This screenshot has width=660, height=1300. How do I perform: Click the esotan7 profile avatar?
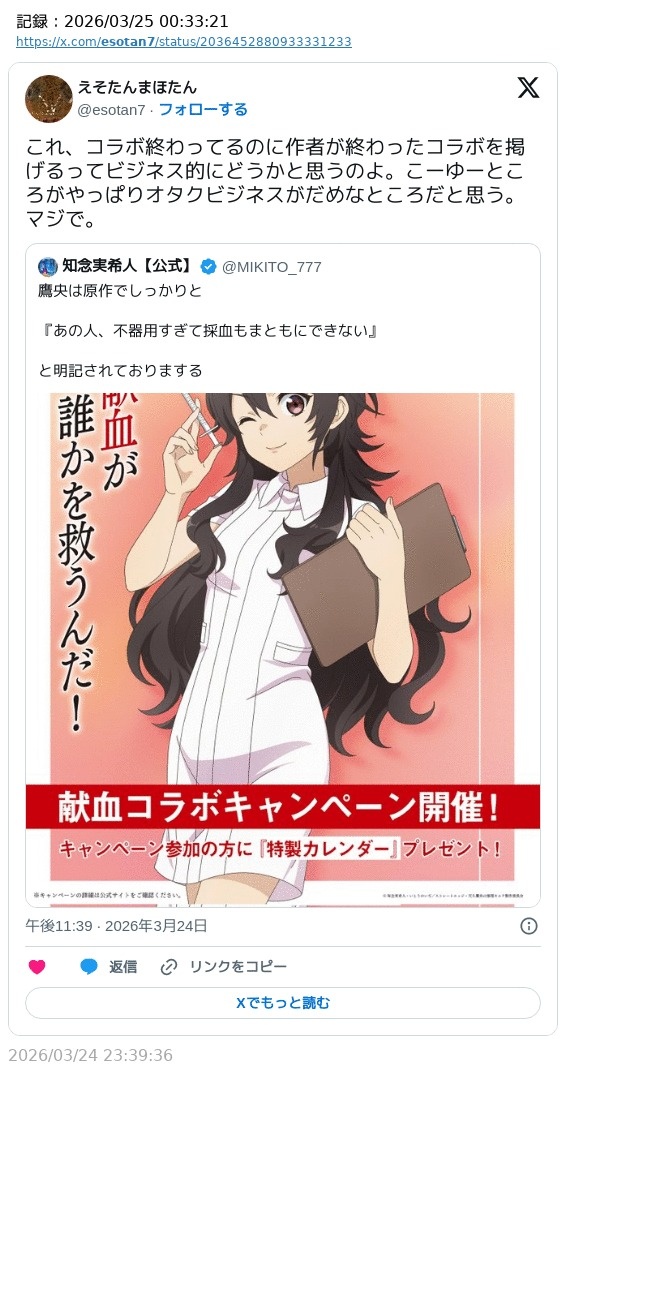[49, 99]
